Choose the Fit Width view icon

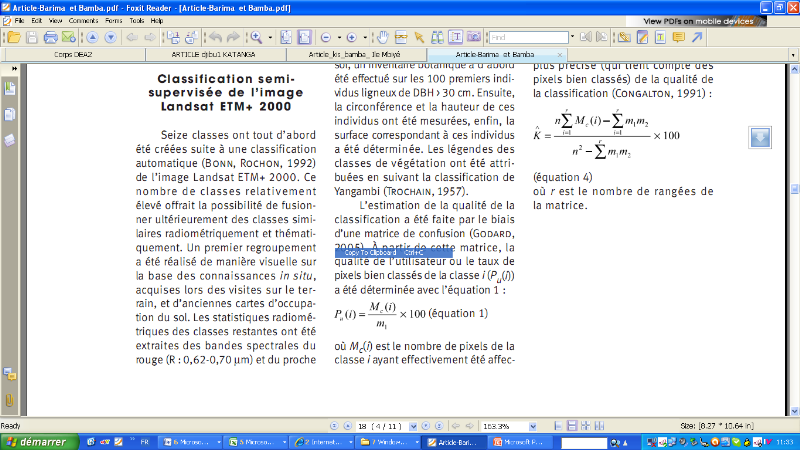point(304,37)
